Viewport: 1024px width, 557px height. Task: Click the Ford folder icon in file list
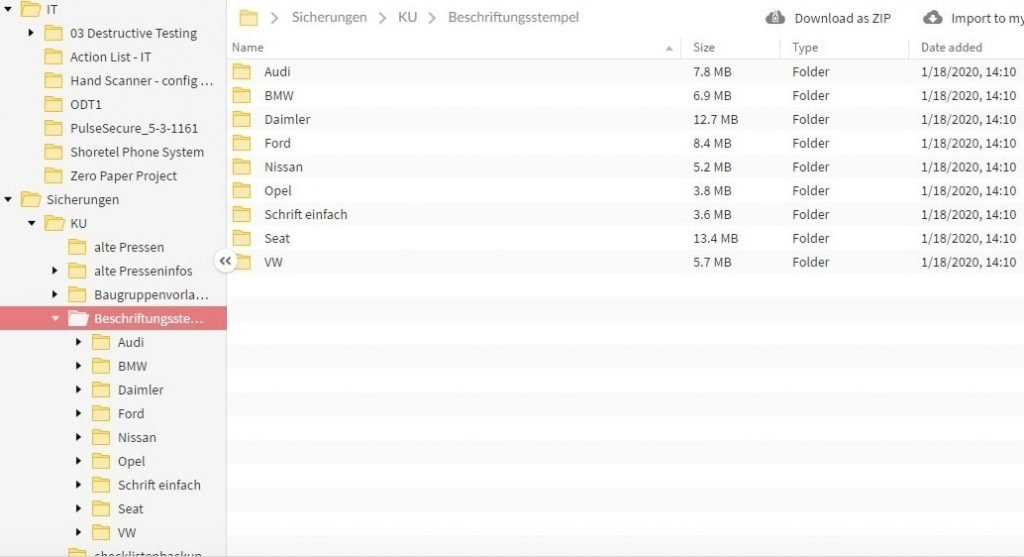coord(242,143)
